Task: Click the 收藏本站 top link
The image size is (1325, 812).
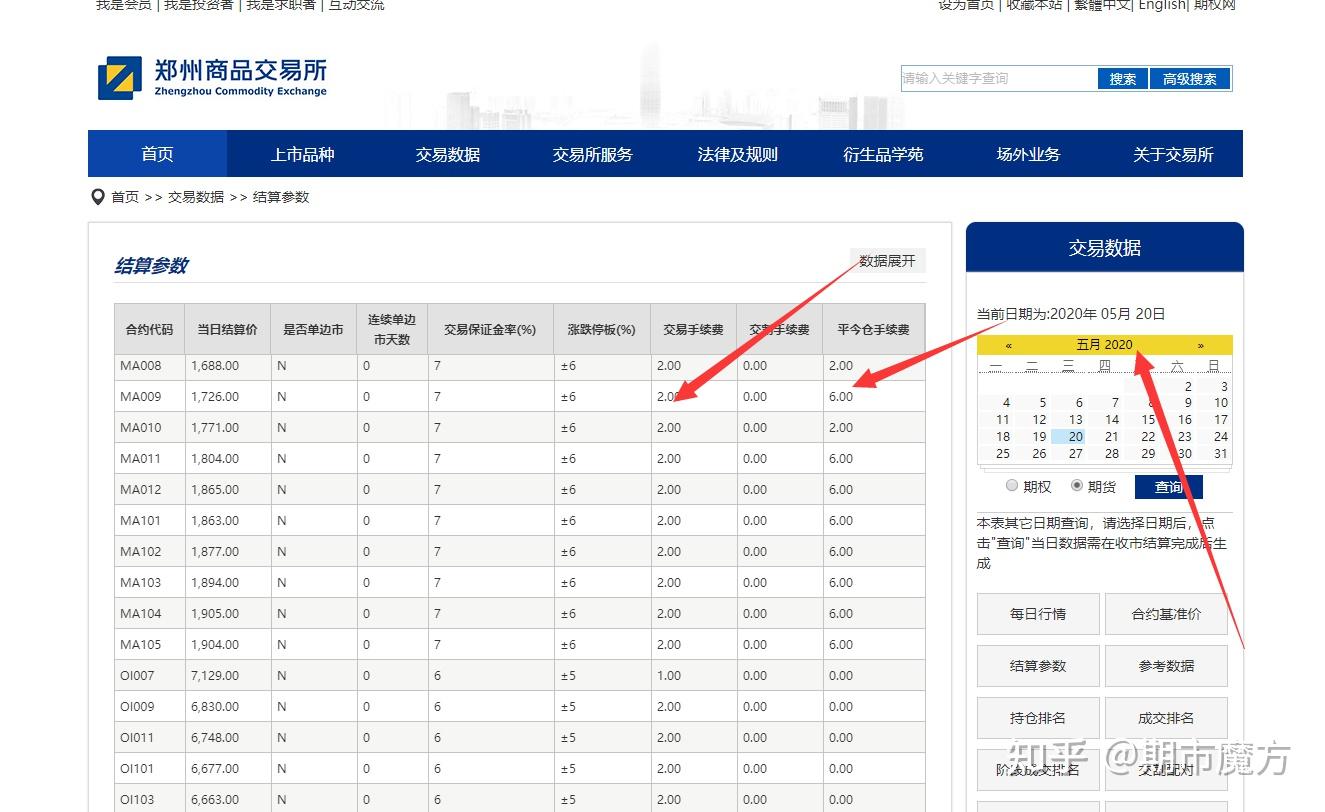Action: (1034, 5)
